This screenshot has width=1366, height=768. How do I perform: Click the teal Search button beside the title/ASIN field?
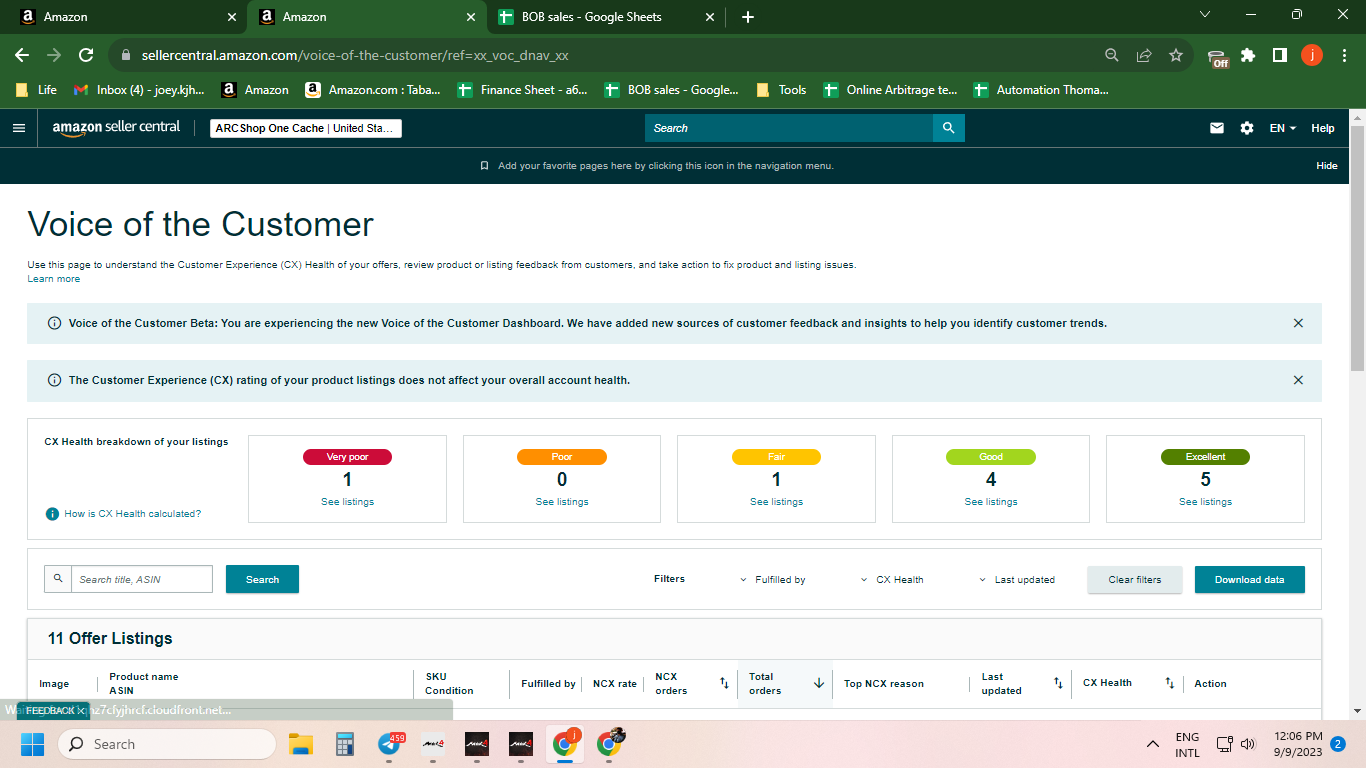(x=262, y=579)
